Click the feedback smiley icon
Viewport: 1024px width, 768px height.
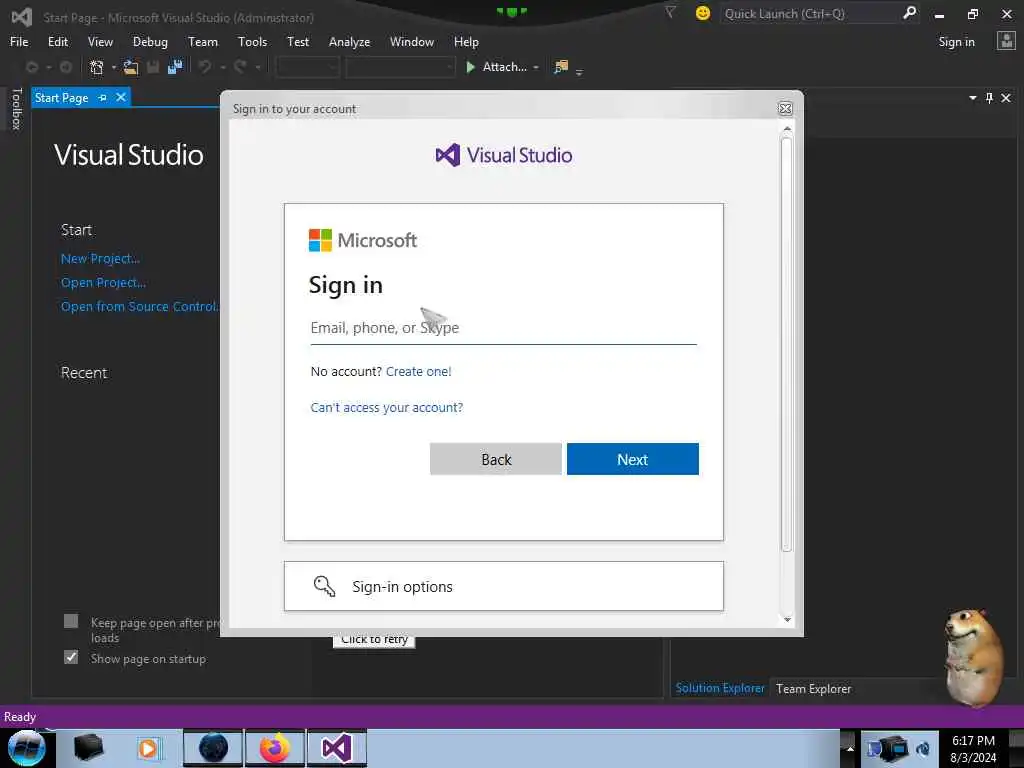[703, 13]
